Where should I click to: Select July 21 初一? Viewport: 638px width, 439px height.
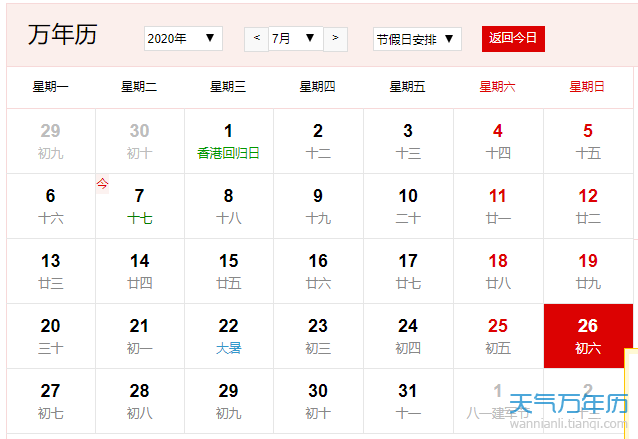[x=140, y=336]
